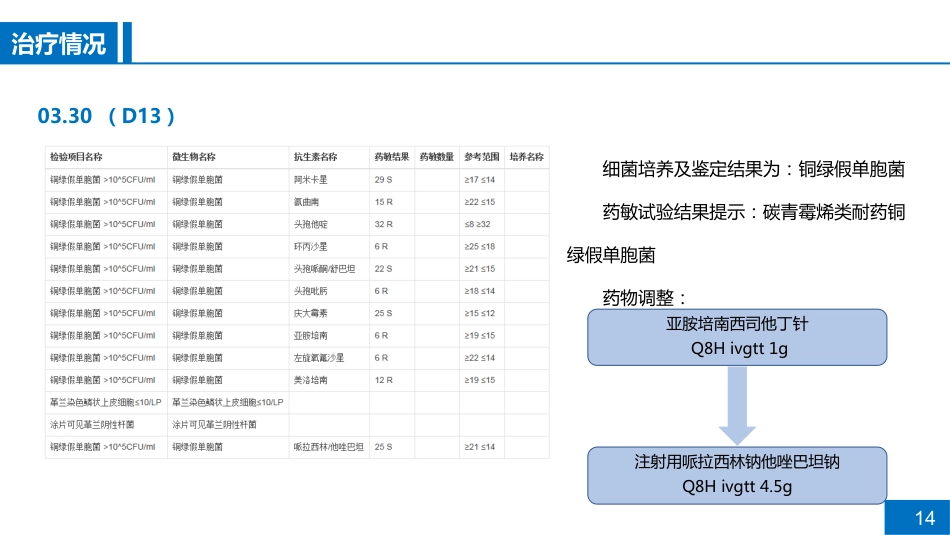Click the text 细菌培养及鉴定结果为：铜绿假单胞菌
This screenshot has height=535, width=950.
tap(753, 169)
